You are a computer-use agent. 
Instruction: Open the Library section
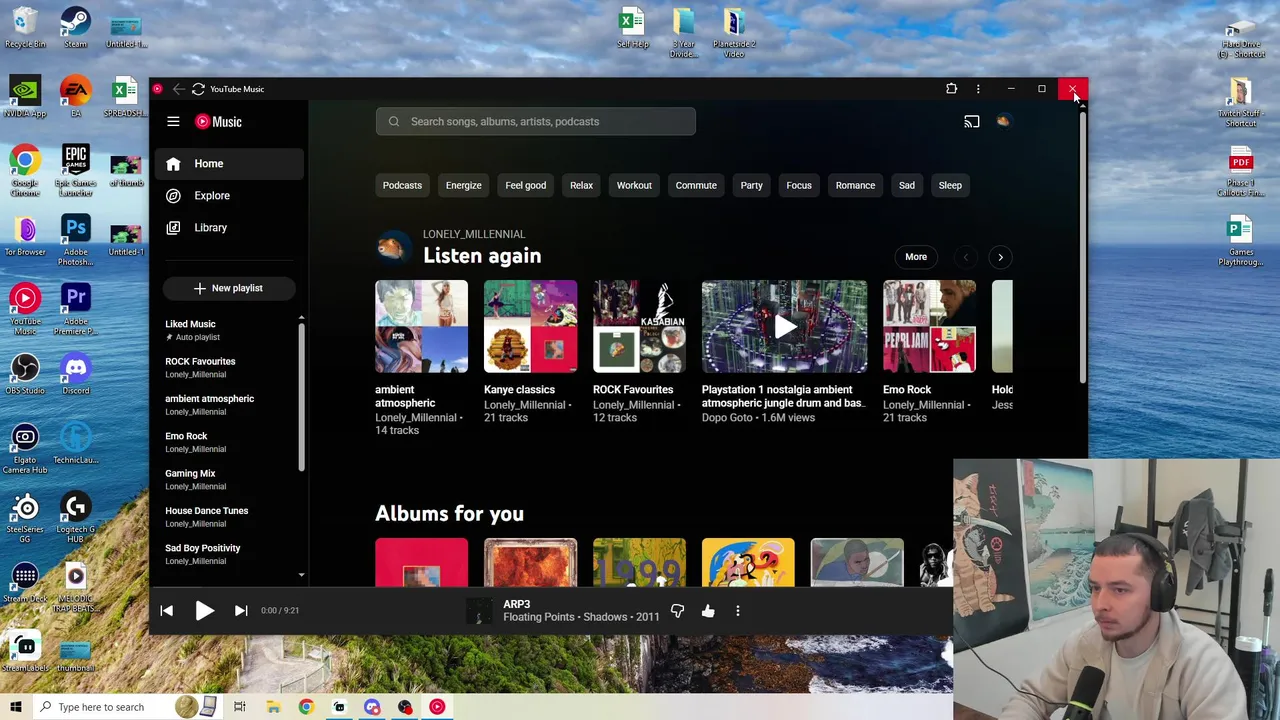click(229, 228)
